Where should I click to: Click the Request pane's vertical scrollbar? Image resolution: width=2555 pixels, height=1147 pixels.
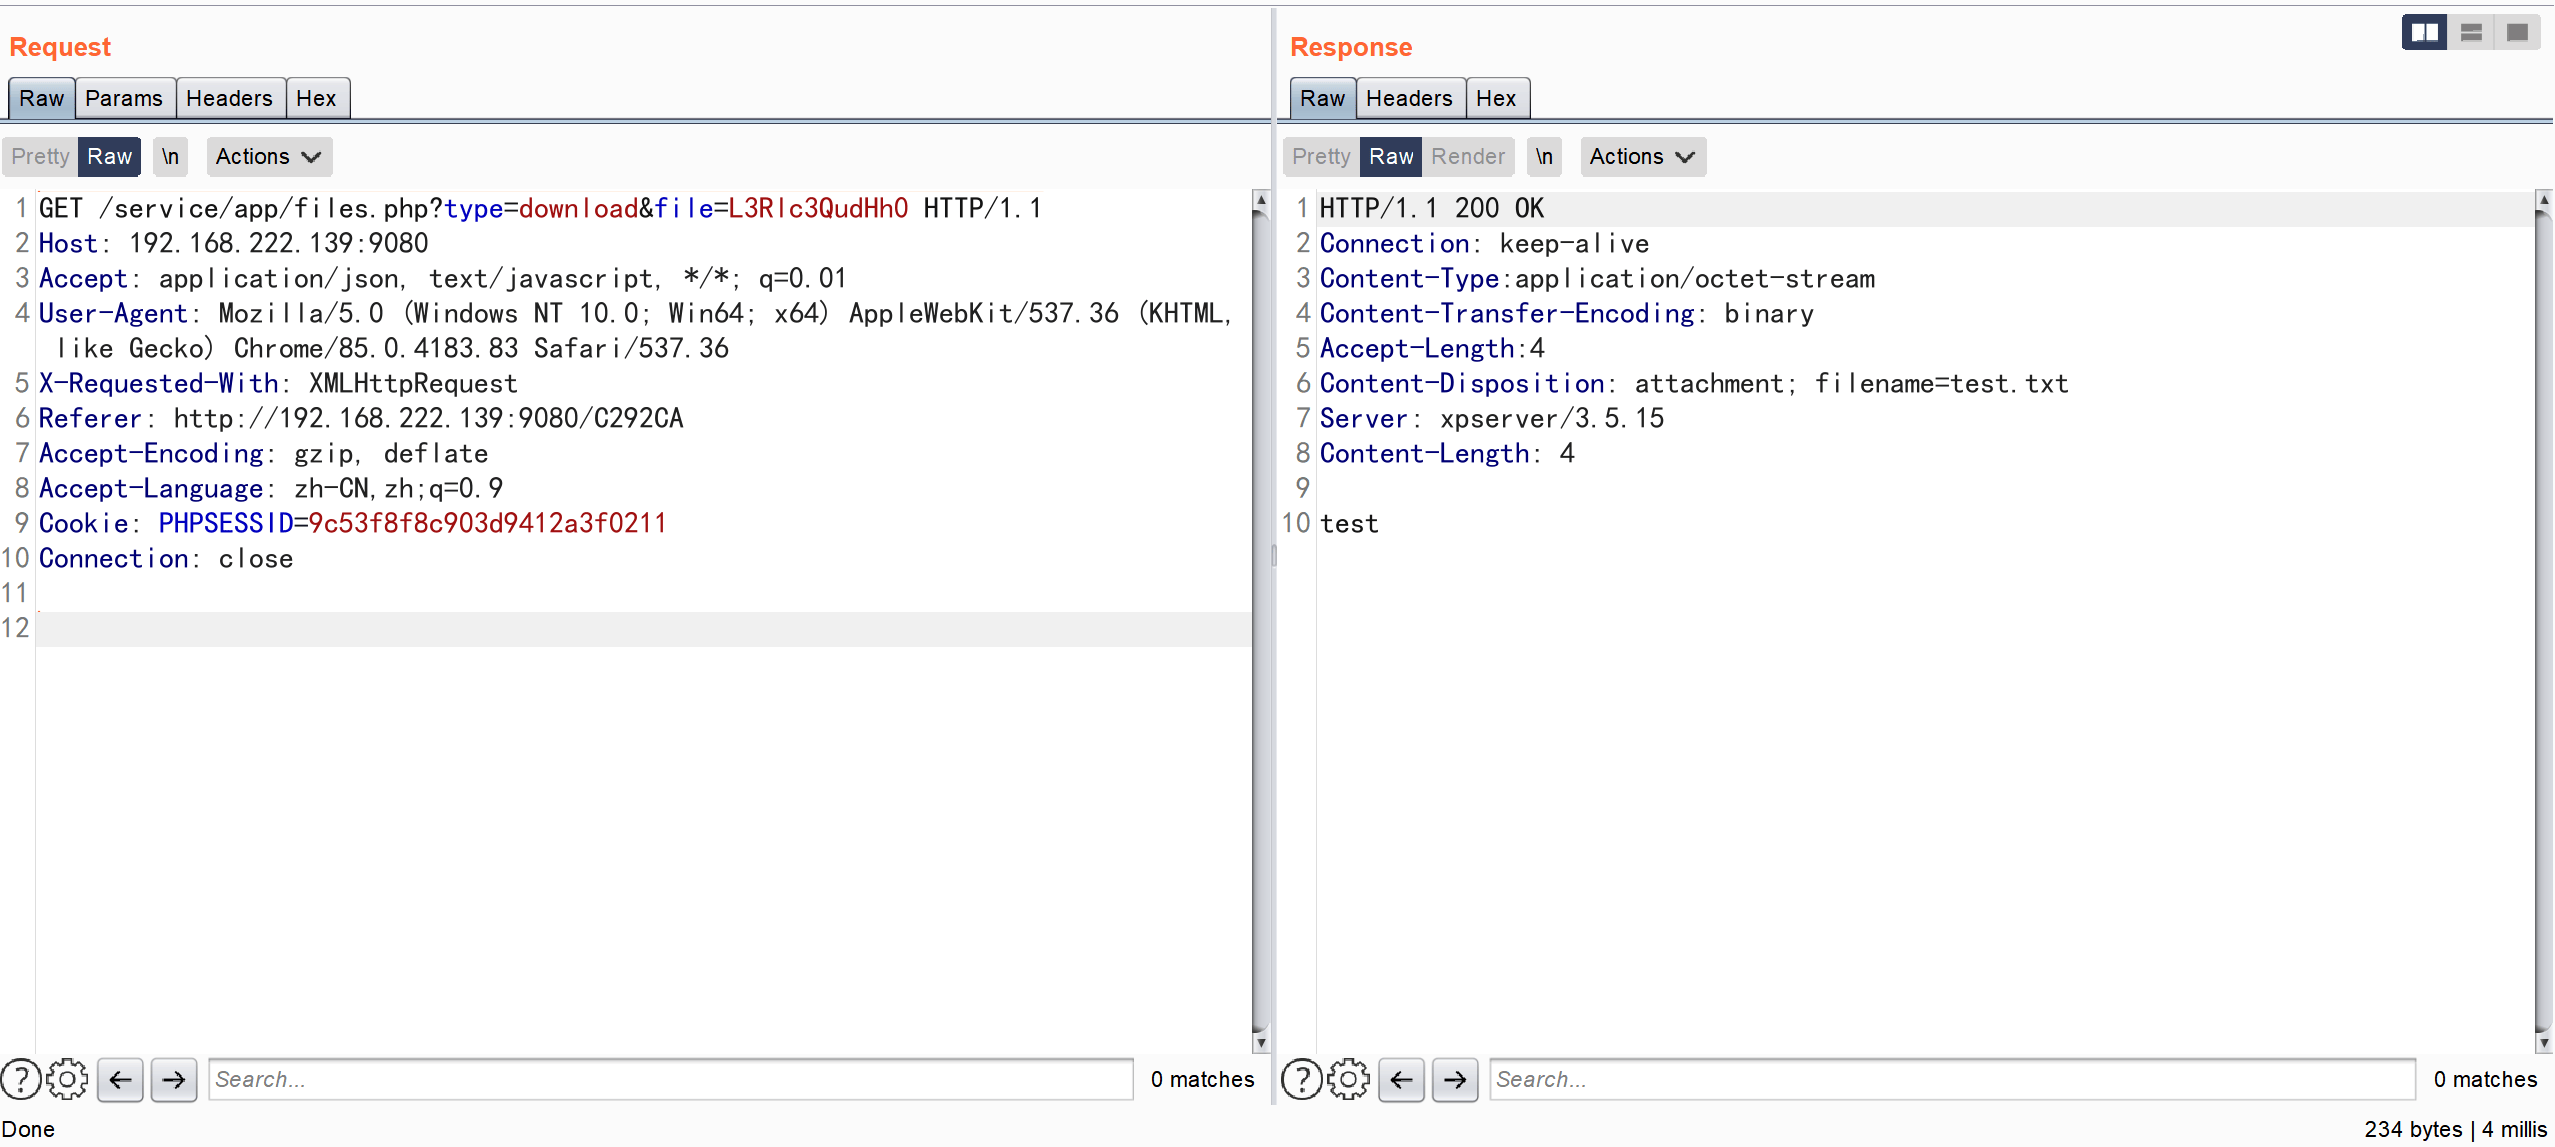coord(1260,620)
